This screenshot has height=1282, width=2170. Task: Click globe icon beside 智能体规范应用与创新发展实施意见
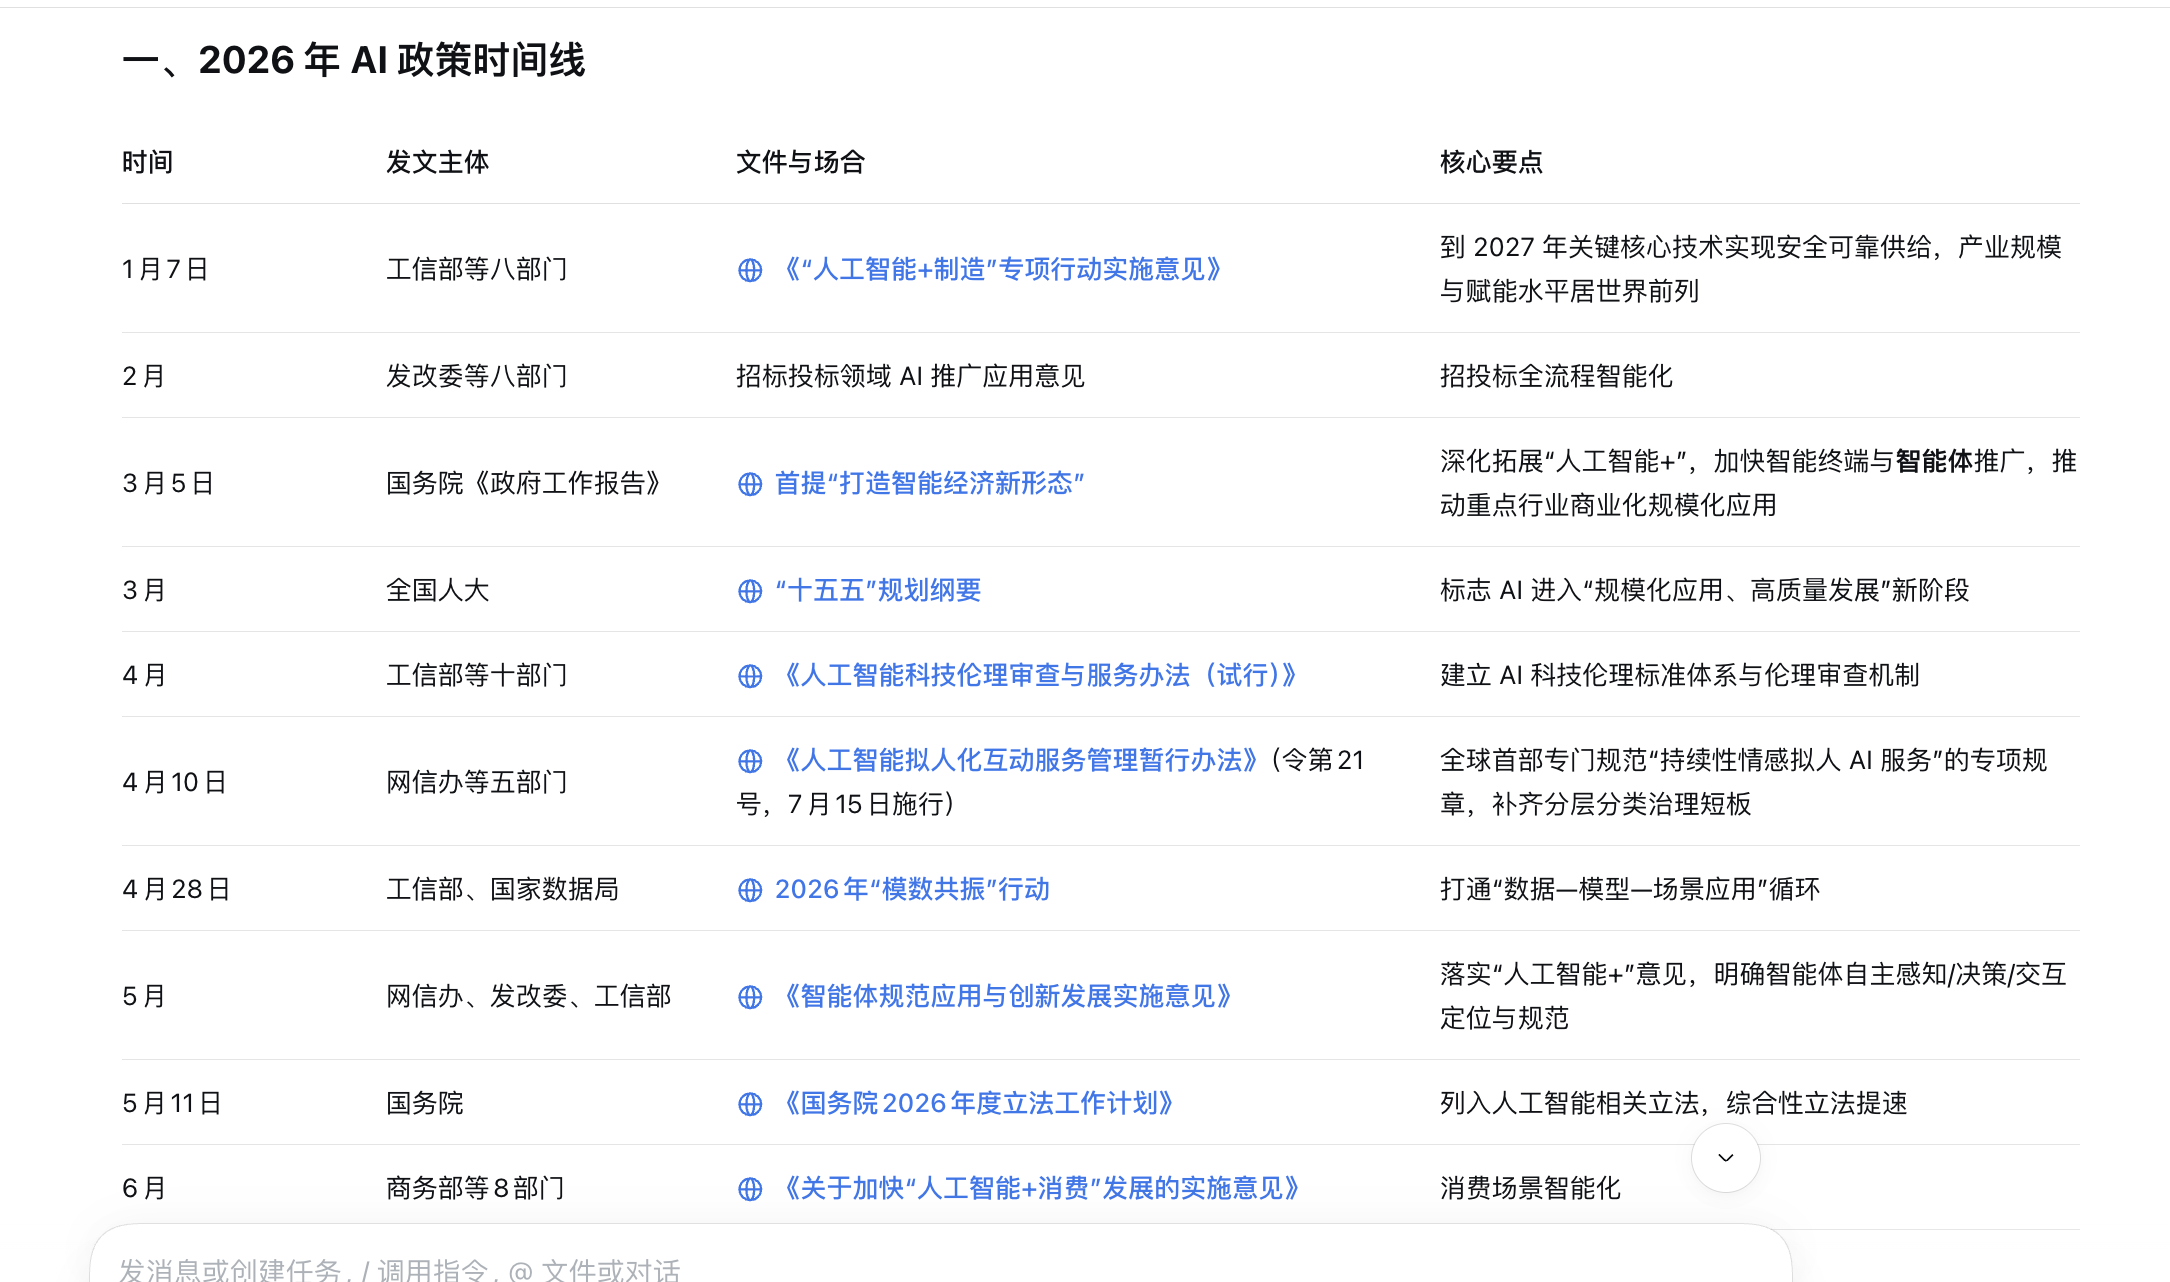tap(750, 997)
